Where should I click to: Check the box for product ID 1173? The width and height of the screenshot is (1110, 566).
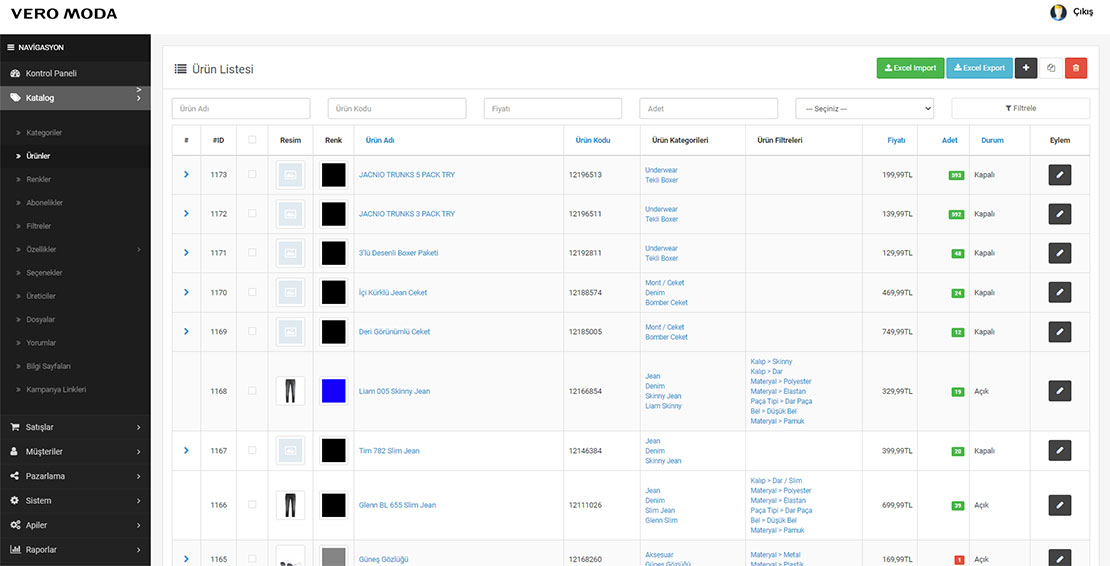point(252,175)
